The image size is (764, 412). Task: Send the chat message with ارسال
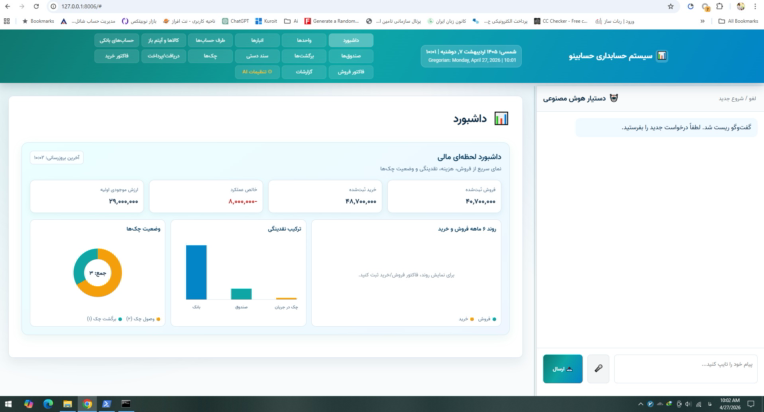[563, 369]
